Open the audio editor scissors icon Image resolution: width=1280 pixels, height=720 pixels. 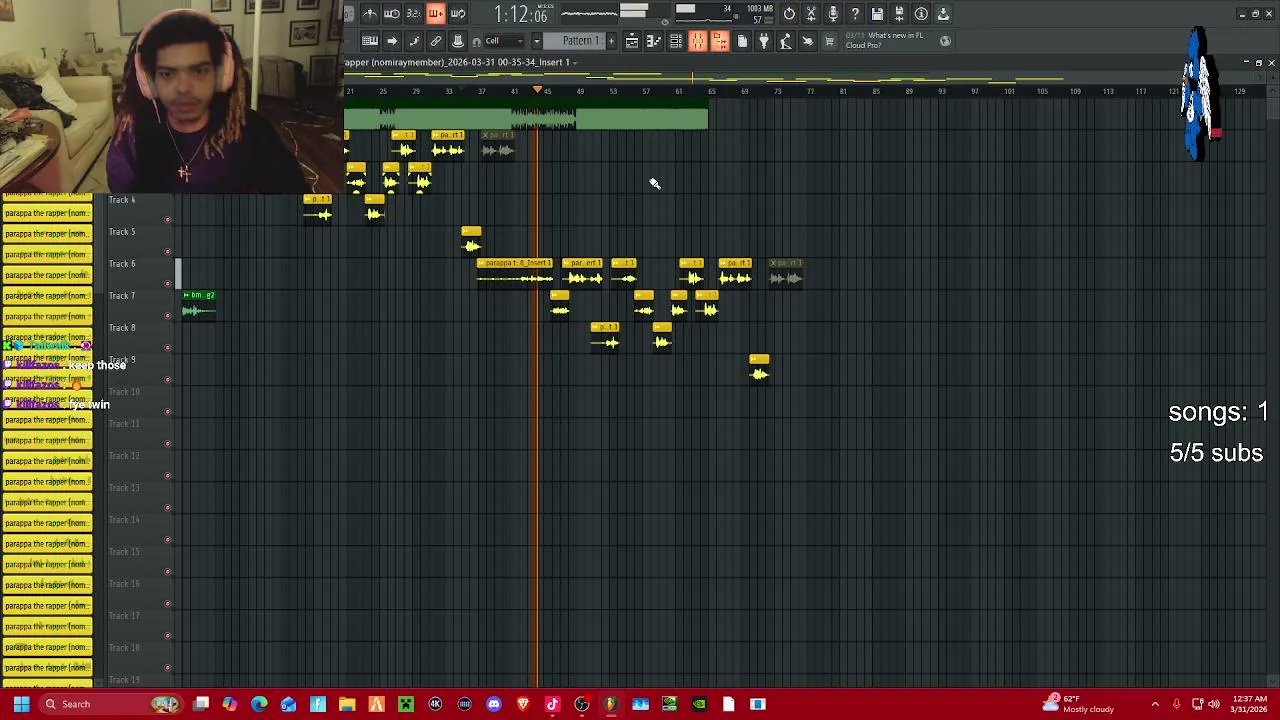point(811,13)
